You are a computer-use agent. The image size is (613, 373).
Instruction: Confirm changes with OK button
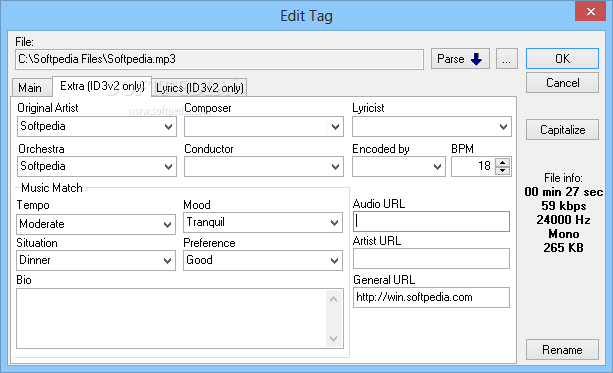click(562, 59)
